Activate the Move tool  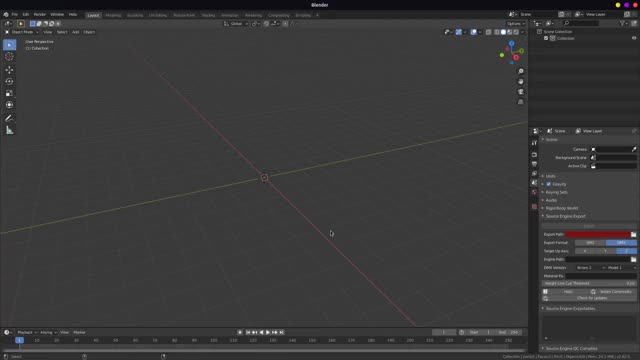pyautogui.click(x=9, y=70)
